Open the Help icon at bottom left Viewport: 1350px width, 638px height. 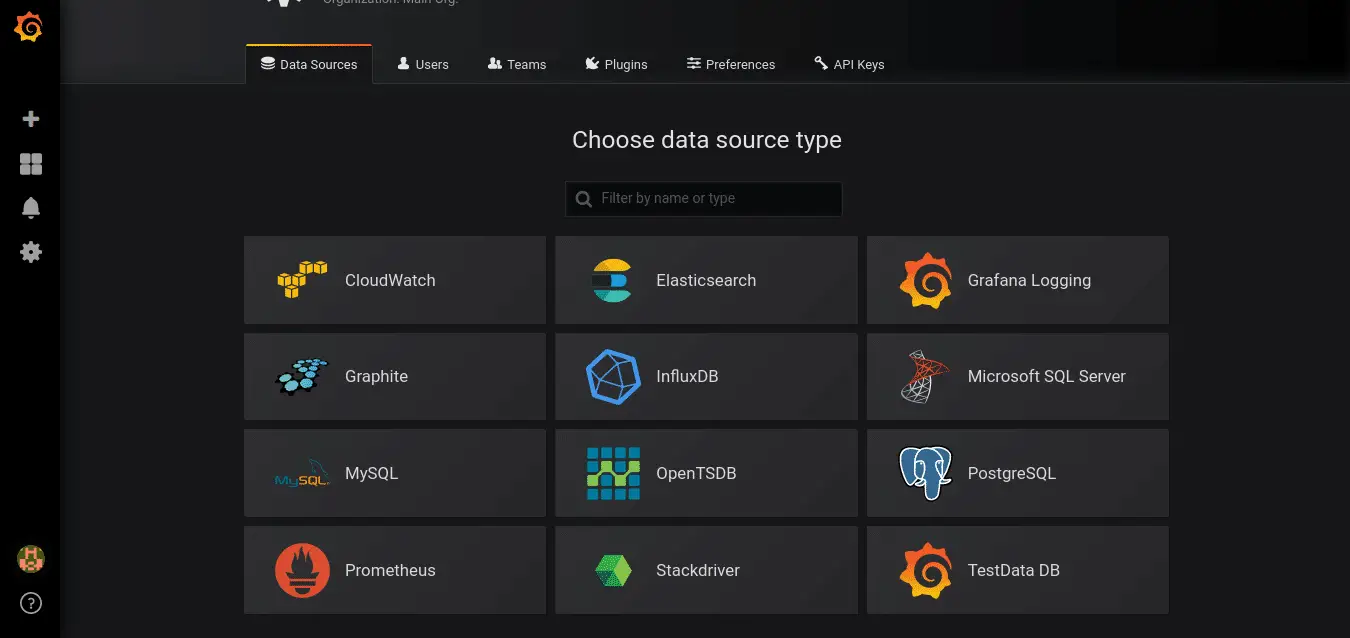pyautogui.click(x=30, y=603)
